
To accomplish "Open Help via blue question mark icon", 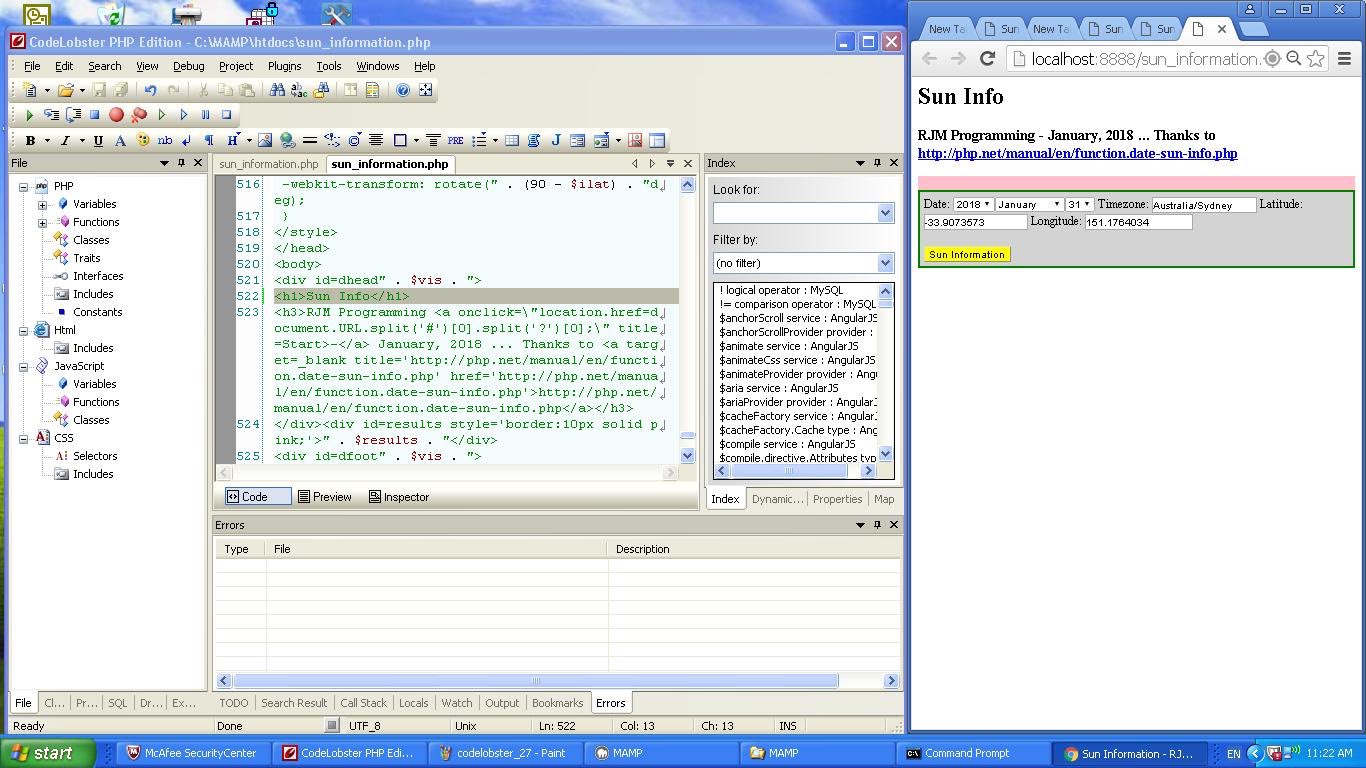I will click(403, 90).
